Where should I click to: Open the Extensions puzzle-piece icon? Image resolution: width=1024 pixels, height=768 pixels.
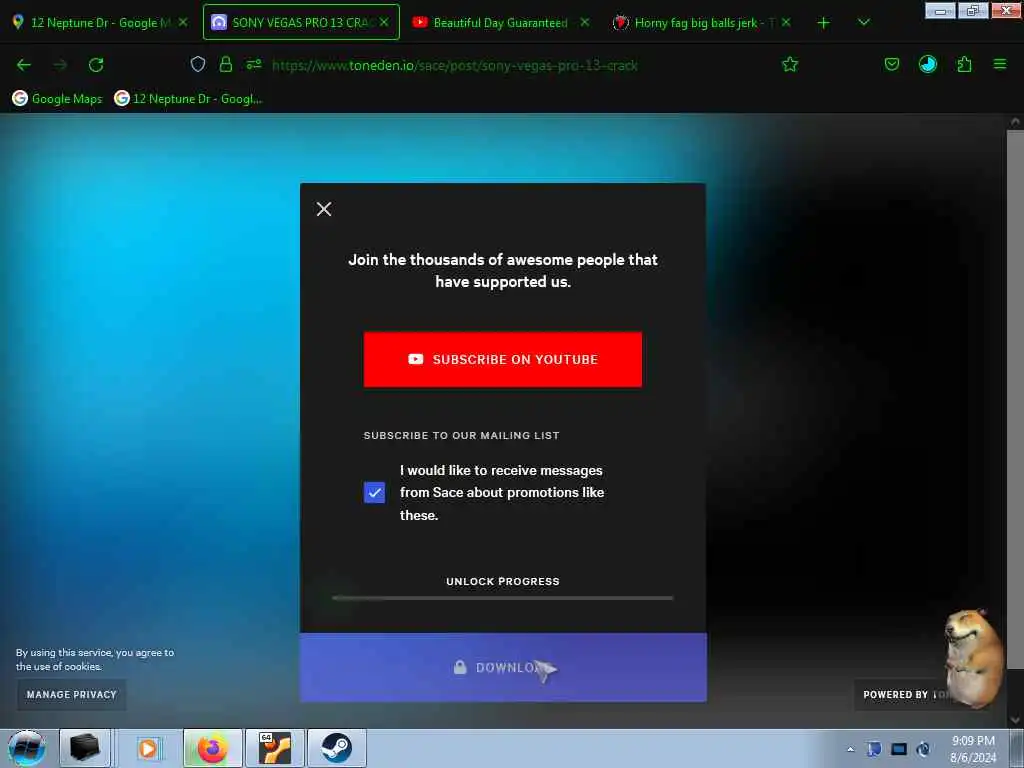pos(965,64)
